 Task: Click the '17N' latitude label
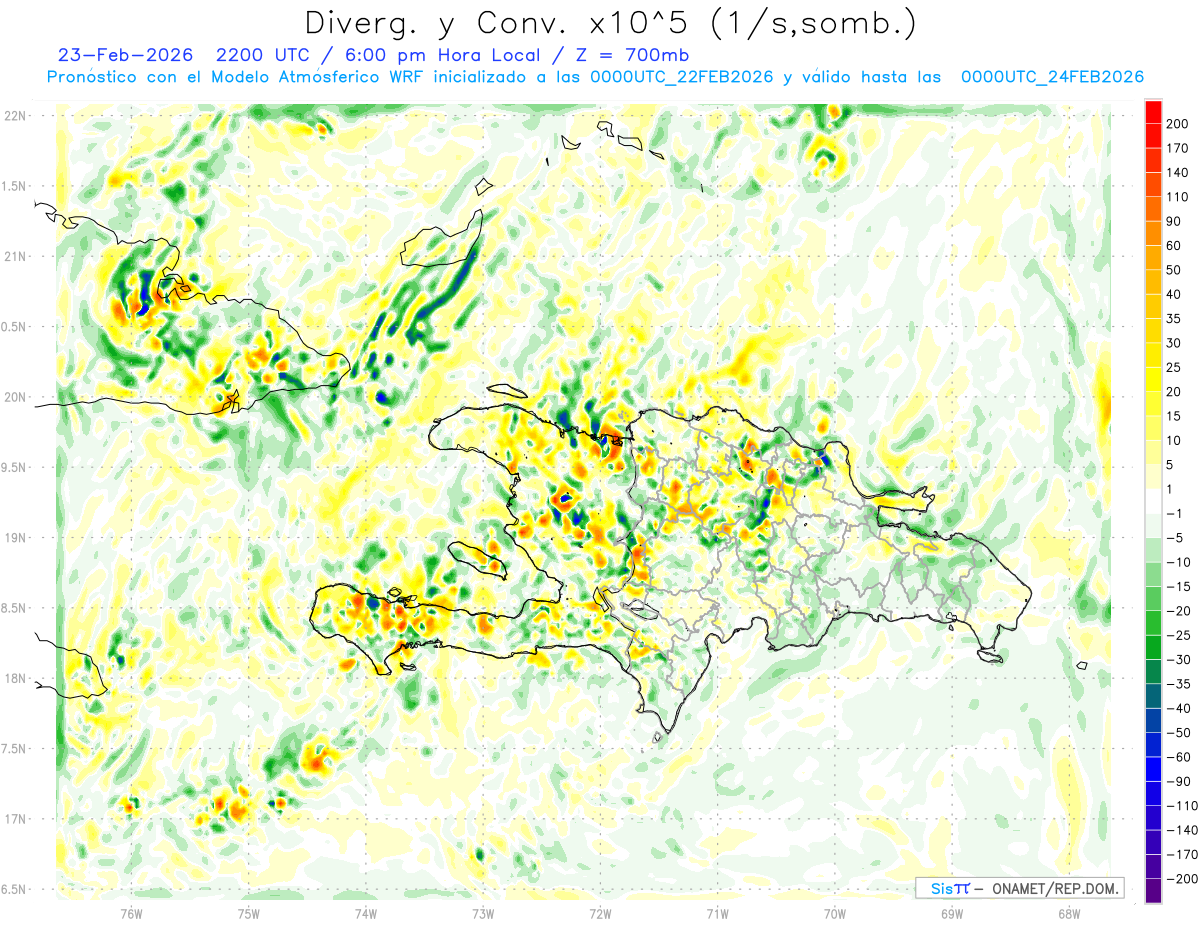tap(13, 819)
